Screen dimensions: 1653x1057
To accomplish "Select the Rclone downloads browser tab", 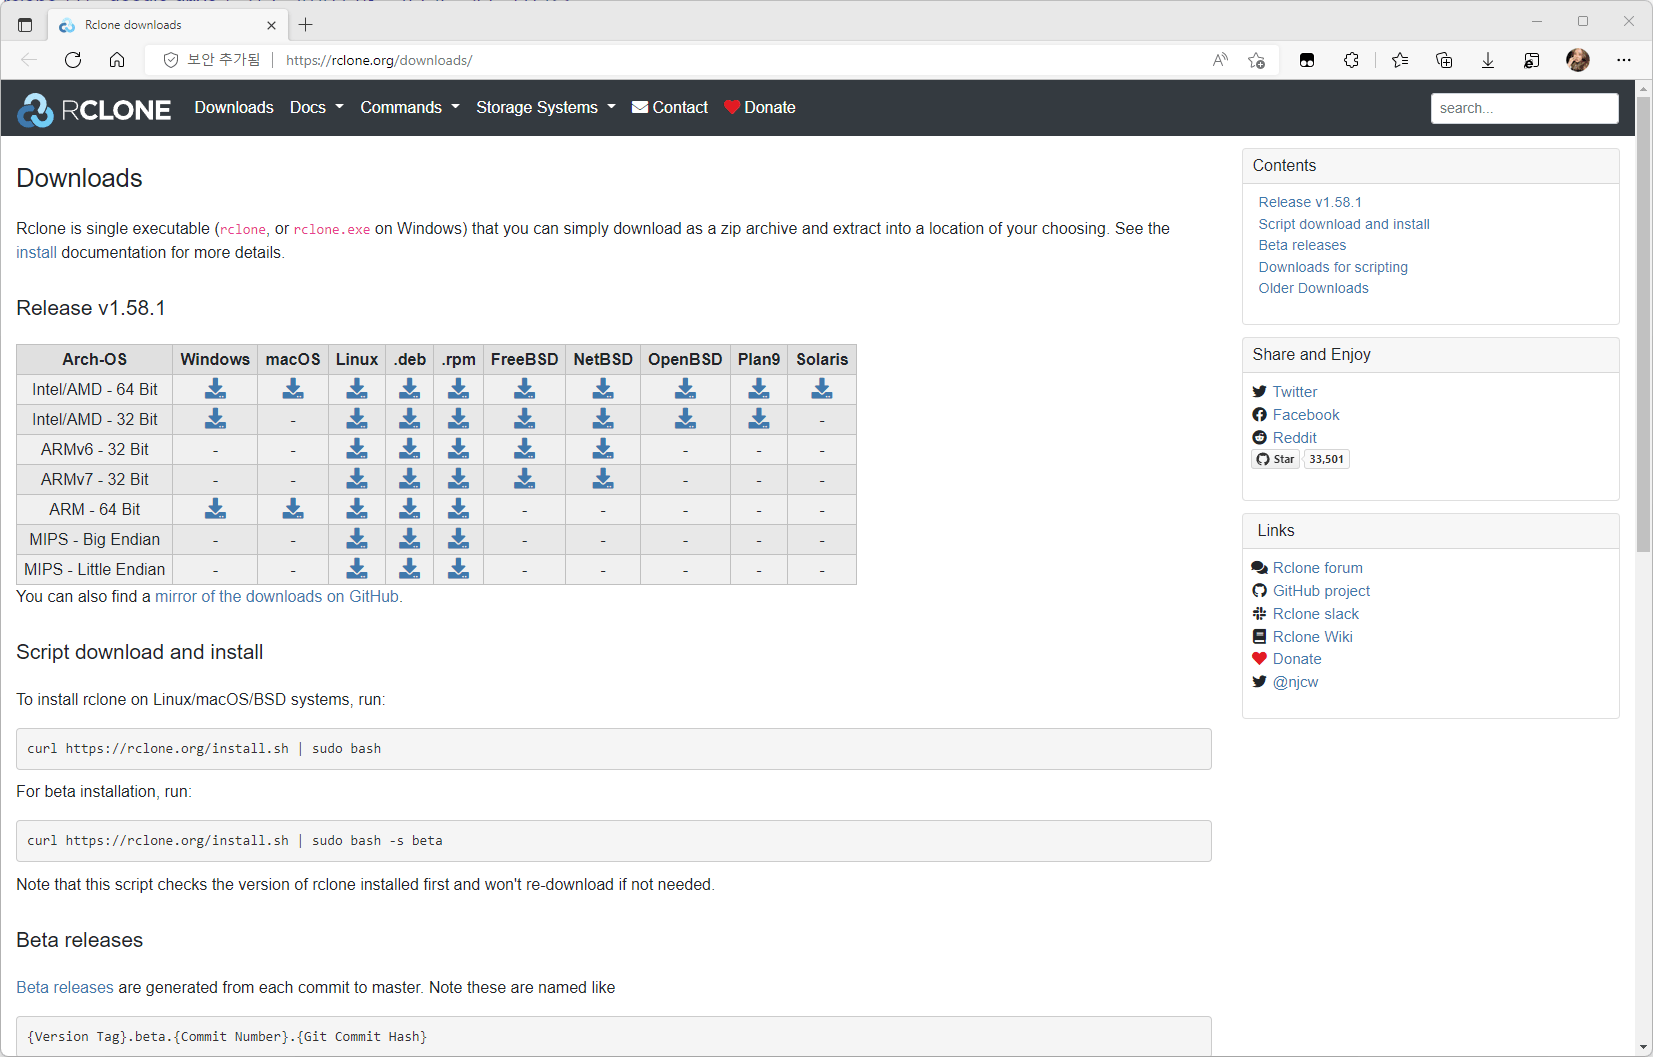I will [x=169, y=25].
